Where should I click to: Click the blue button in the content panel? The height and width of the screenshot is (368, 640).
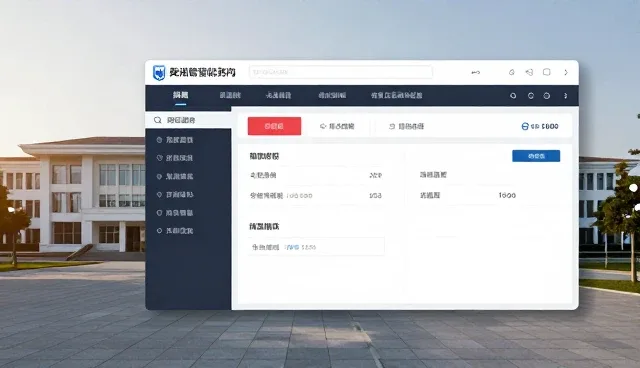(x=536, y=156)
